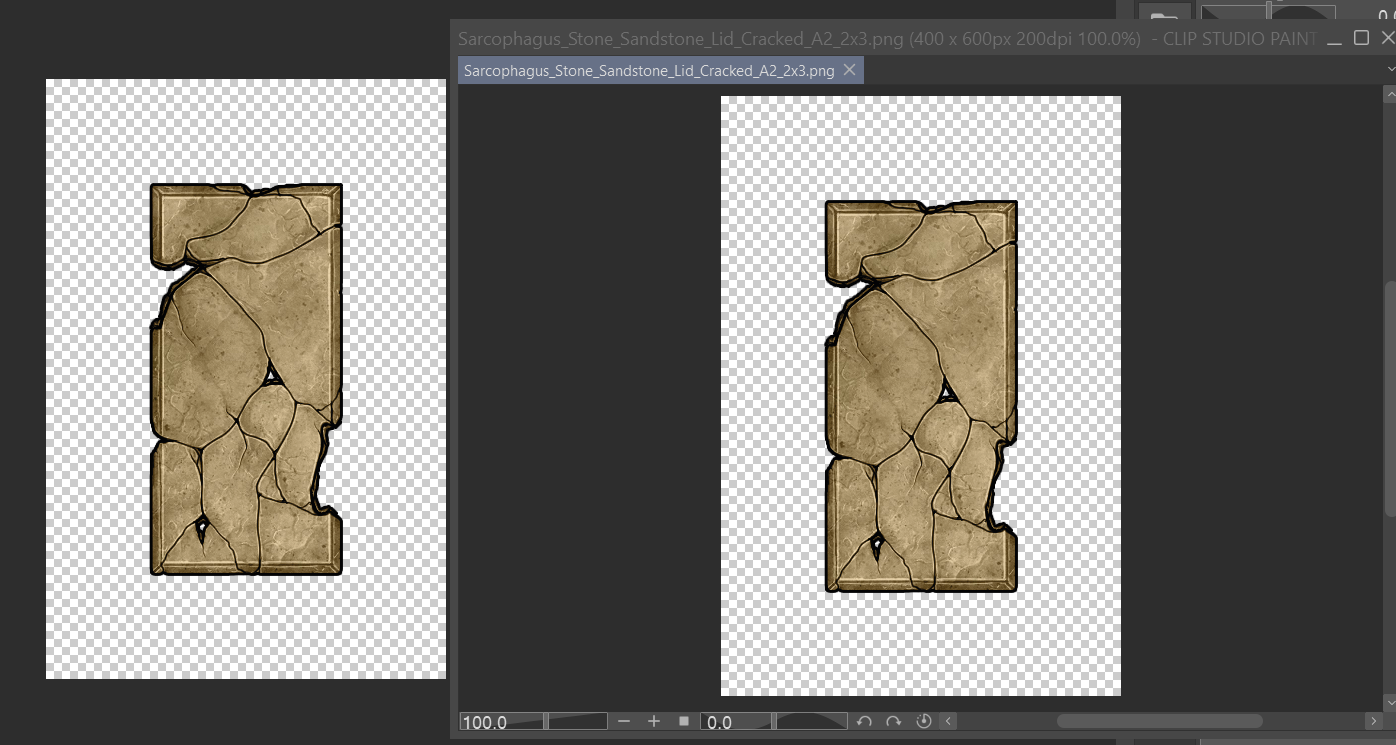
Task: Rotate canvas left with counterclockwise arrow
Action: (864, 721)
